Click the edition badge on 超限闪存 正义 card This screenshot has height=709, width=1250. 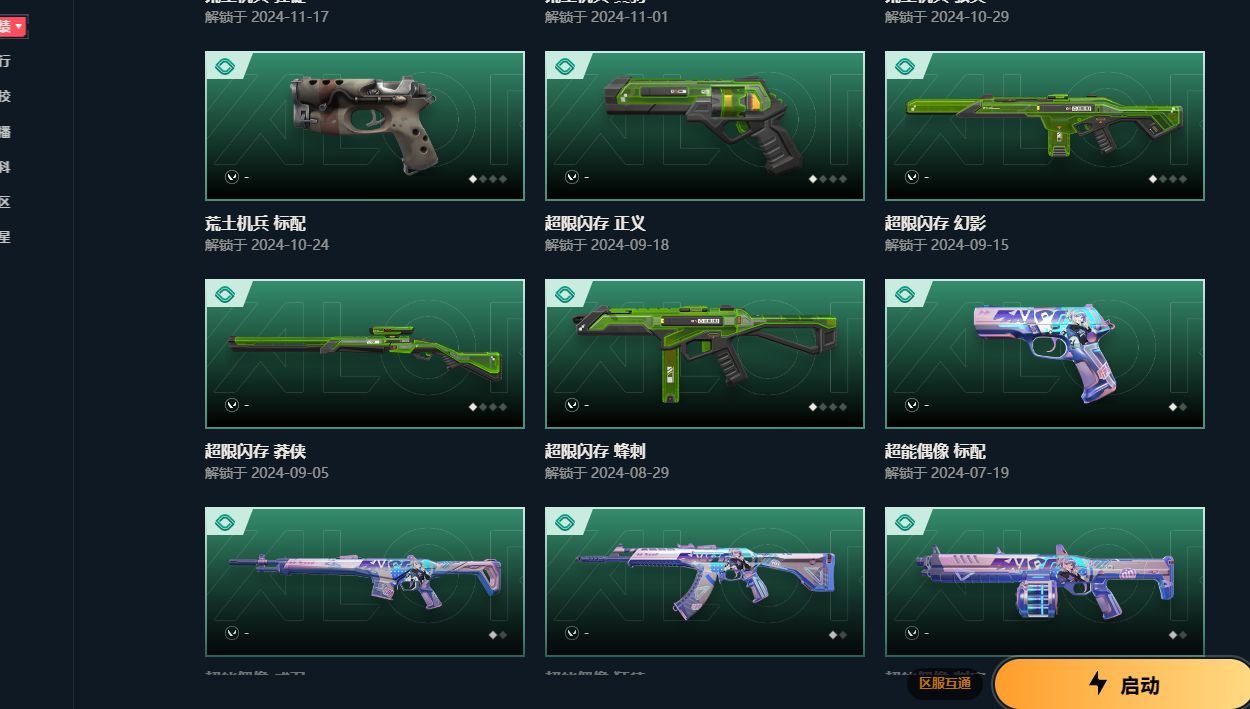[x=565, y=66]
